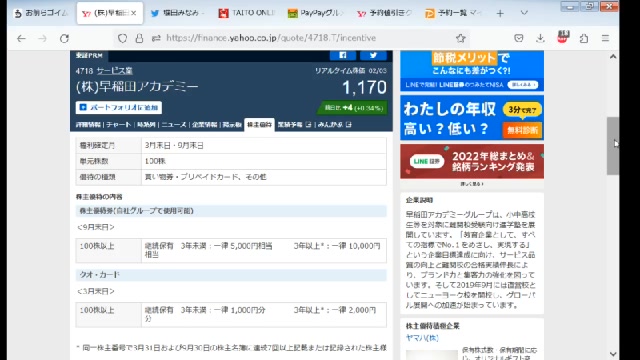This screenshot has height=360, width=640.
Task: Click the stock price 1,170
Action: 364,87
